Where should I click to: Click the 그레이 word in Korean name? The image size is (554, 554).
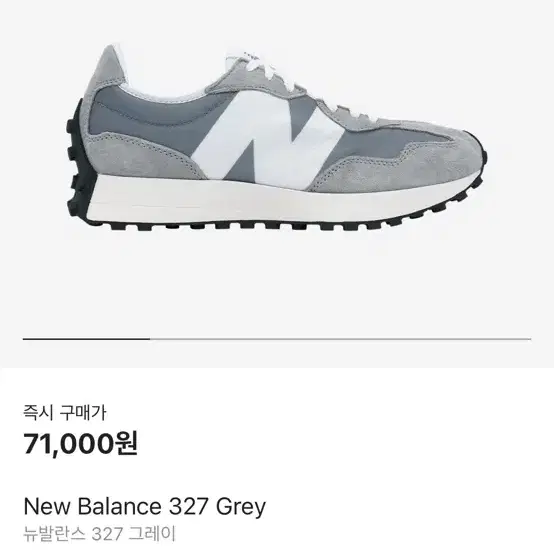point(152,534)
